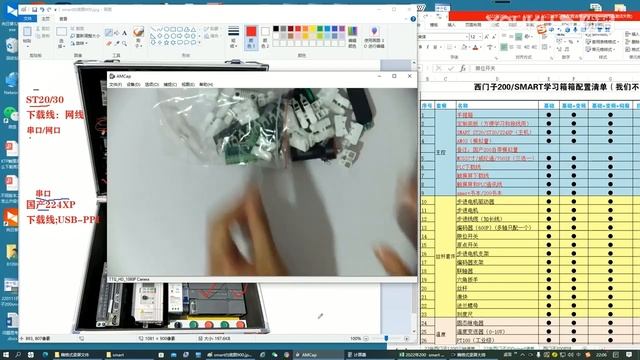Click the Excel formula bar input
The width and height of the screenshot is (640, 360).
[555, 68]
